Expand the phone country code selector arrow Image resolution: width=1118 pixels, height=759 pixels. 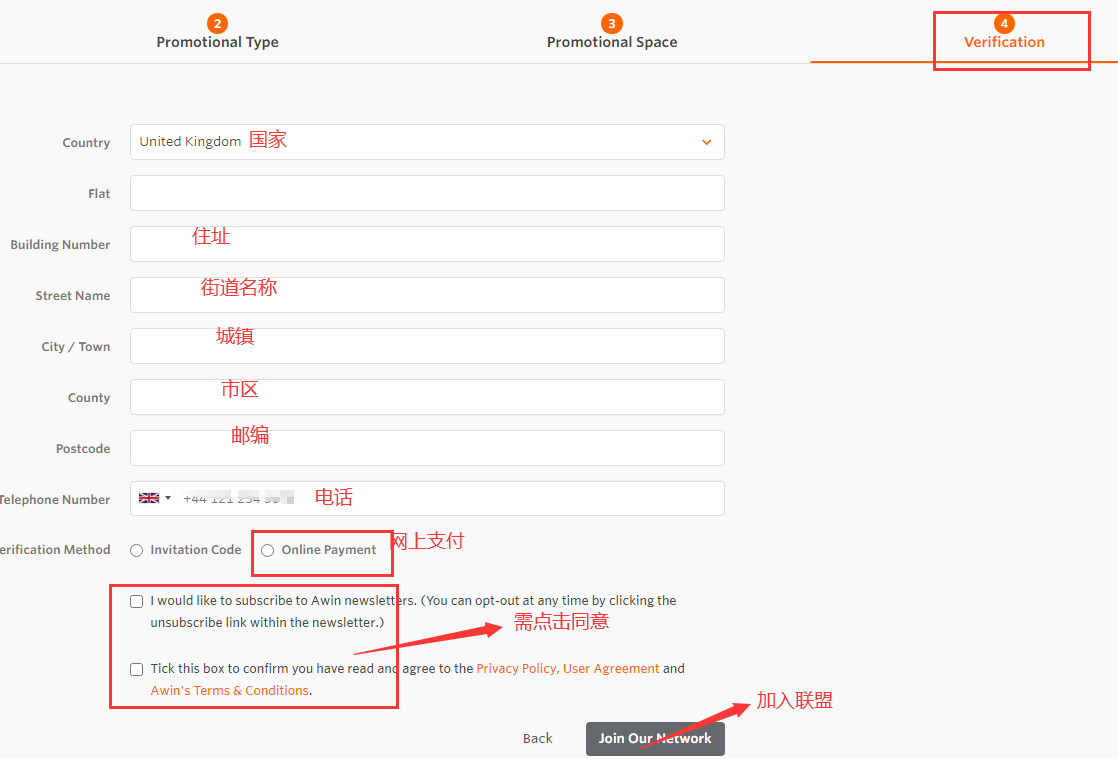tap(168, 498)
